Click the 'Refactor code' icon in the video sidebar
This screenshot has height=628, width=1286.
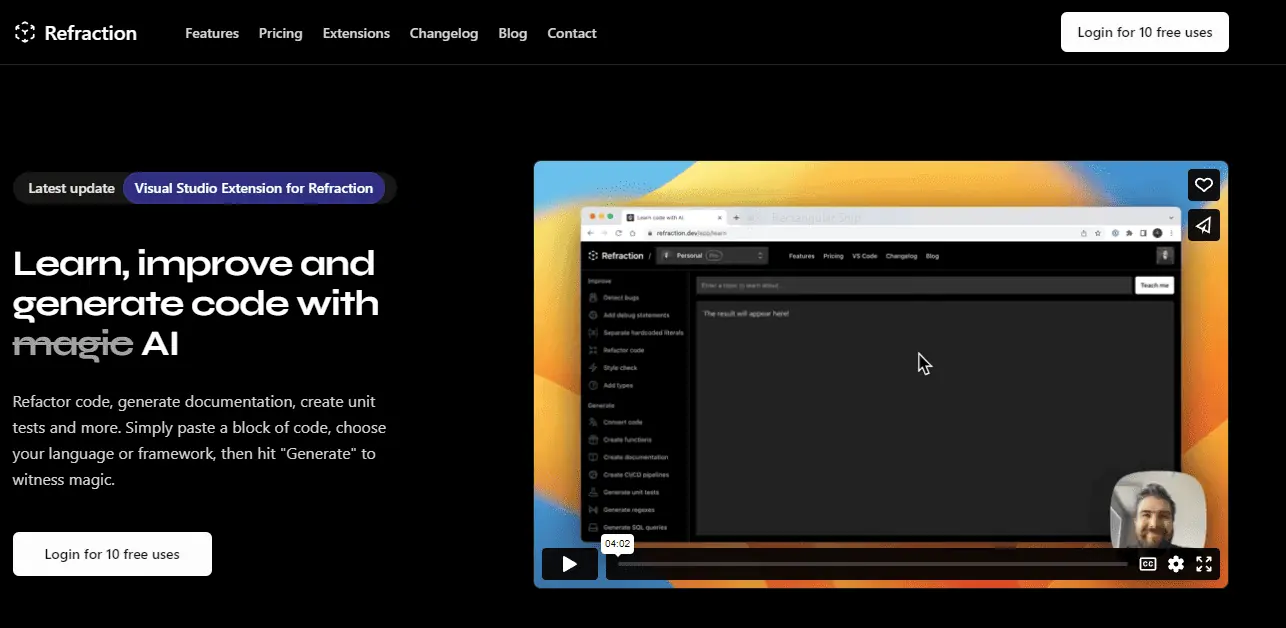[x=593, y=350]
